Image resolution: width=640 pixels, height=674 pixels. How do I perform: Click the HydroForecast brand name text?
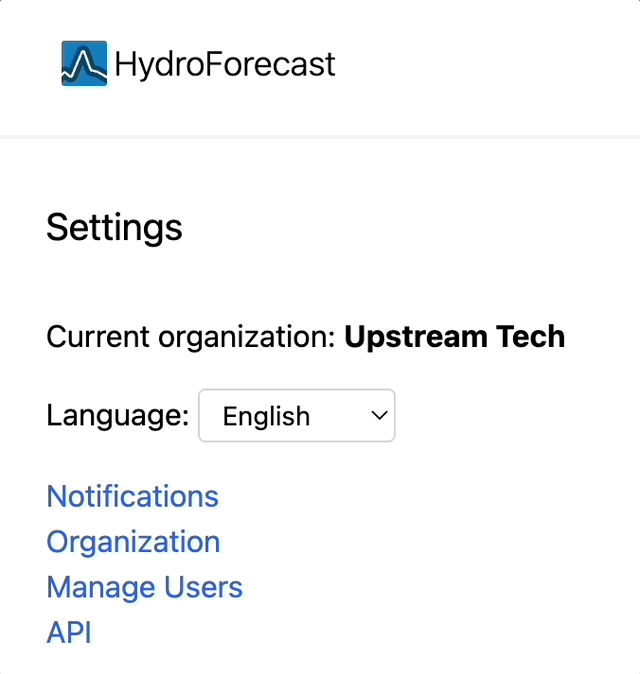tap(225, 64)
